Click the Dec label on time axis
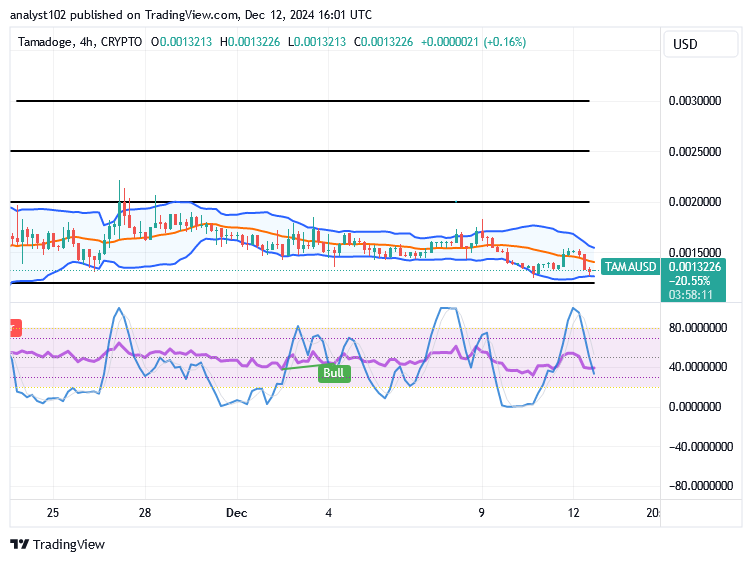The height and width of the screenshot is (562, 752). [x=236, y=513]
